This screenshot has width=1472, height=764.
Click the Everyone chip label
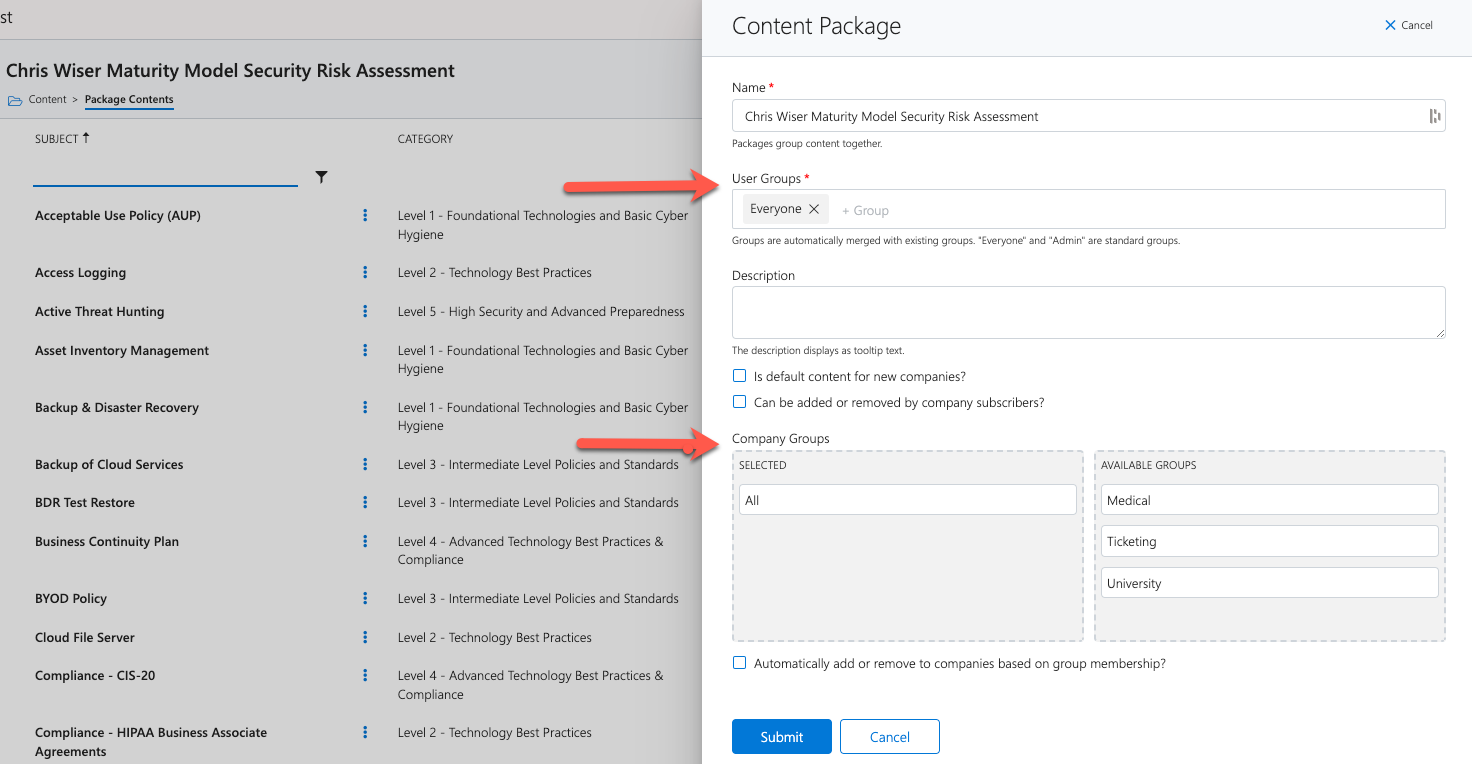pyautogui.click(x=776, y=209)
